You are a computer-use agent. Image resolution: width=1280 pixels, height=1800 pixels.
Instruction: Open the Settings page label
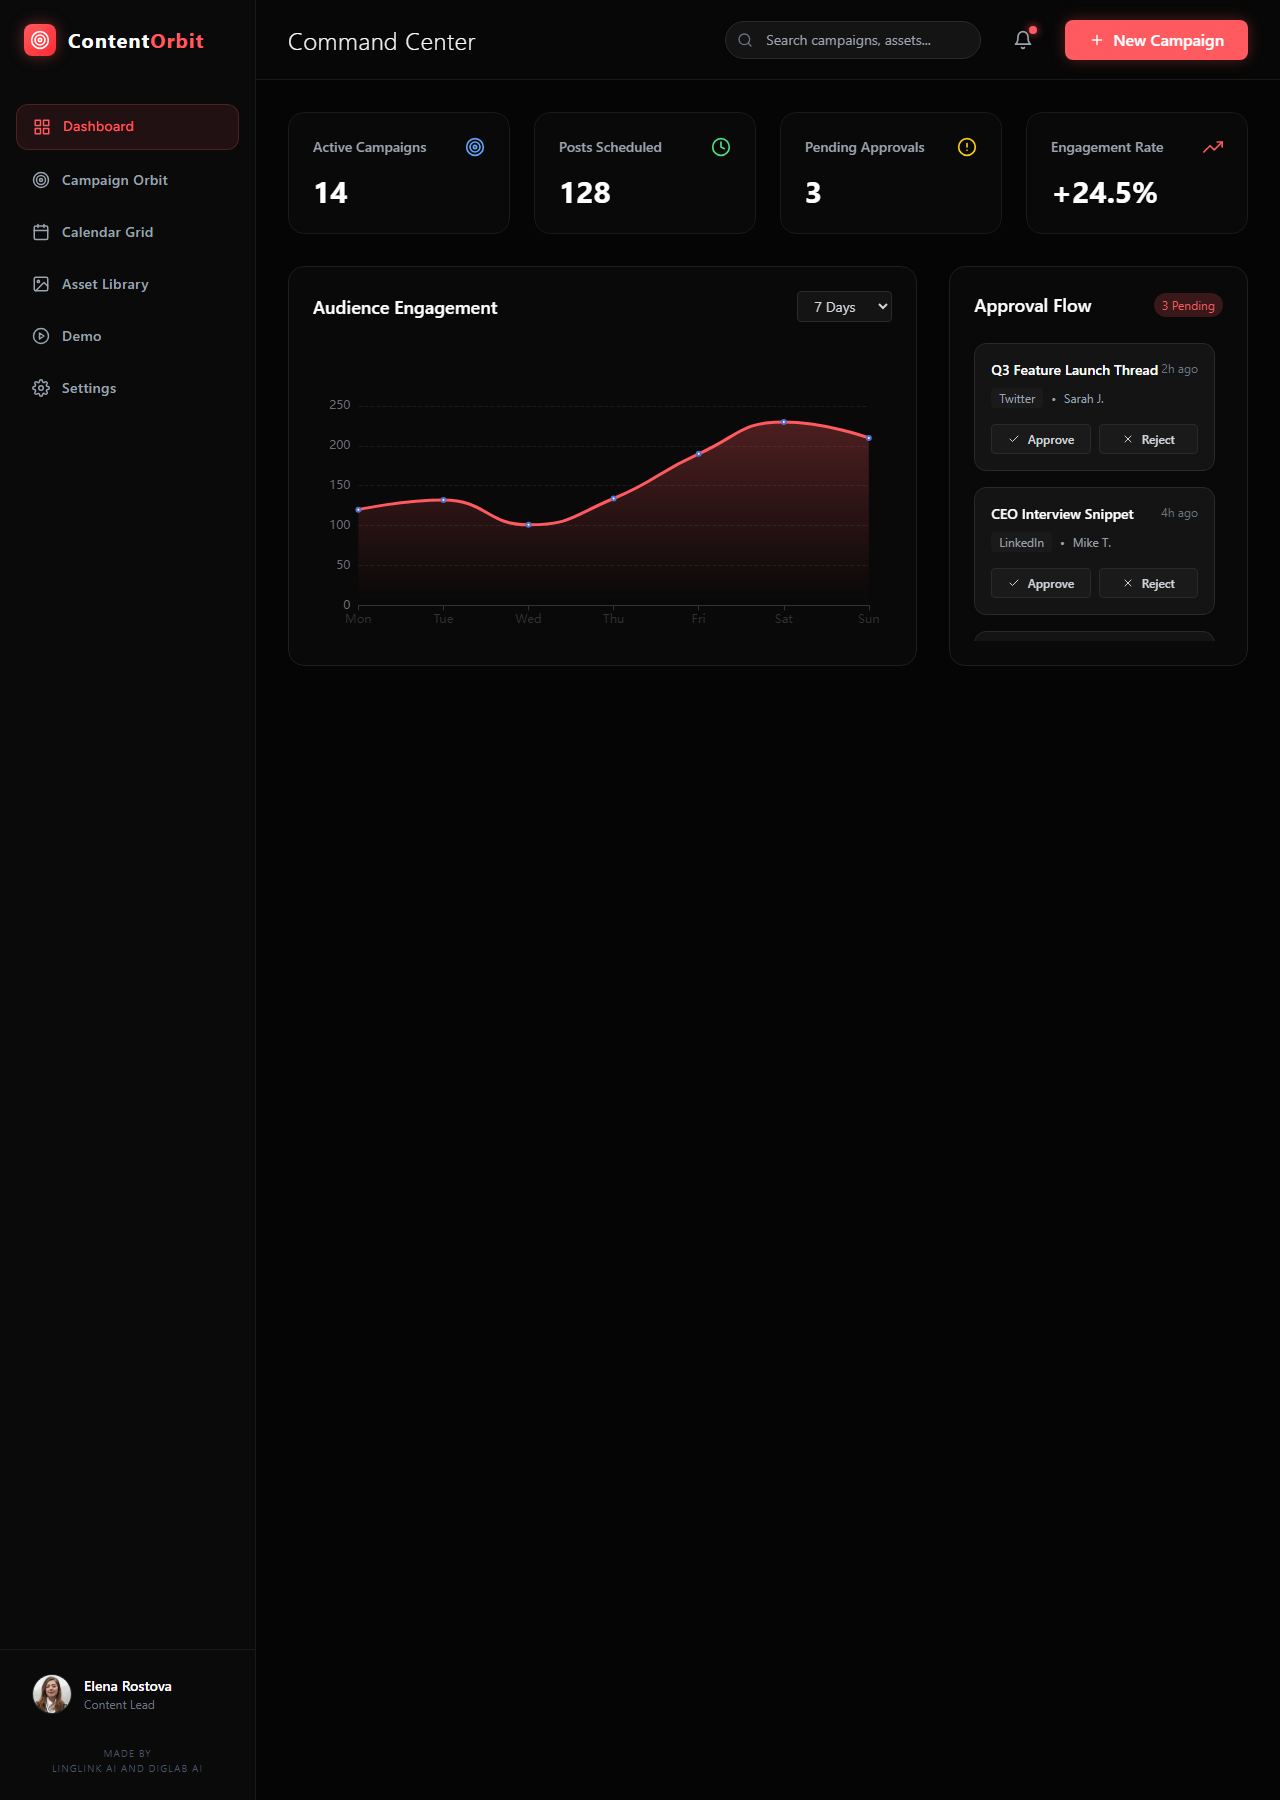[89, 388]
